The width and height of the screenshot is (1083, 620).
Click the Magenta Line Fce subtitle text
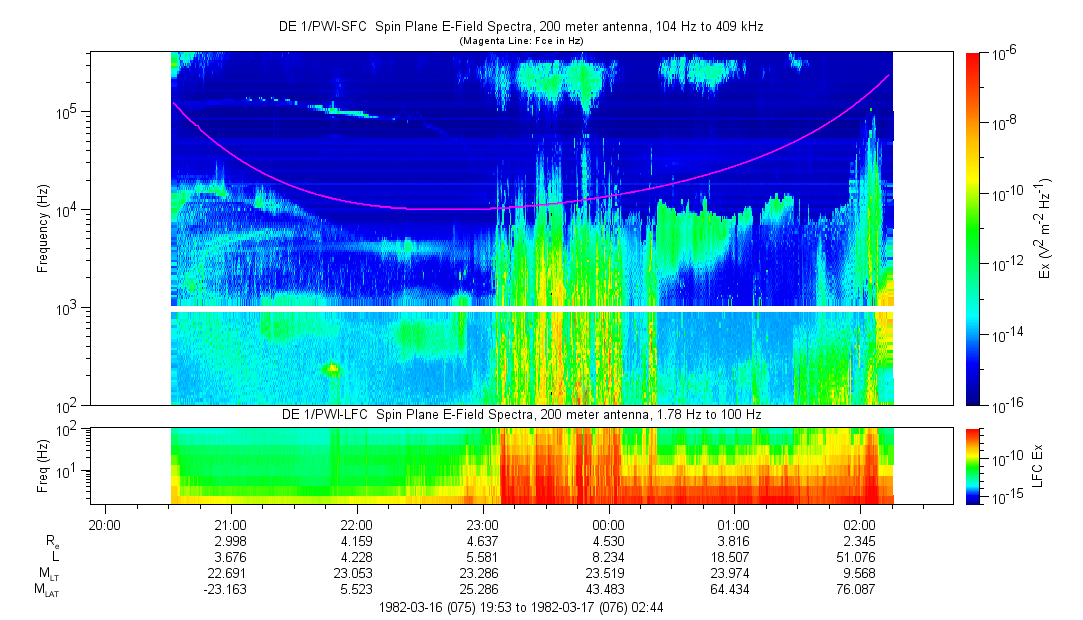tap(520, 41)
